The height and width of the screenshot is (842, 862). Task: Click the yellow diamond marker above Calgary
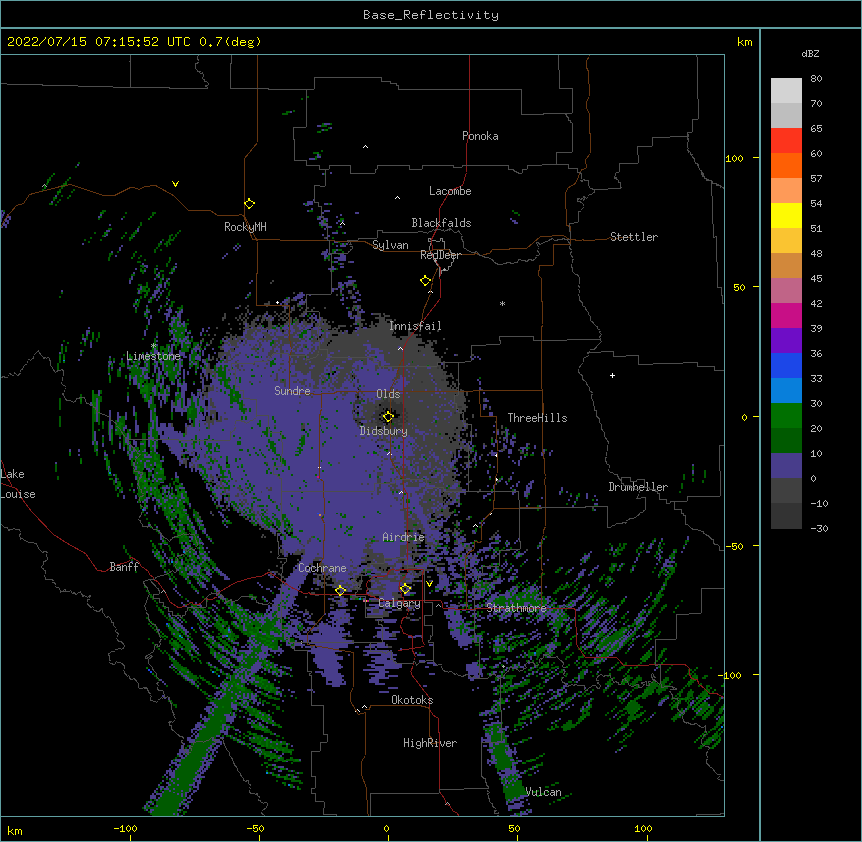405,589
